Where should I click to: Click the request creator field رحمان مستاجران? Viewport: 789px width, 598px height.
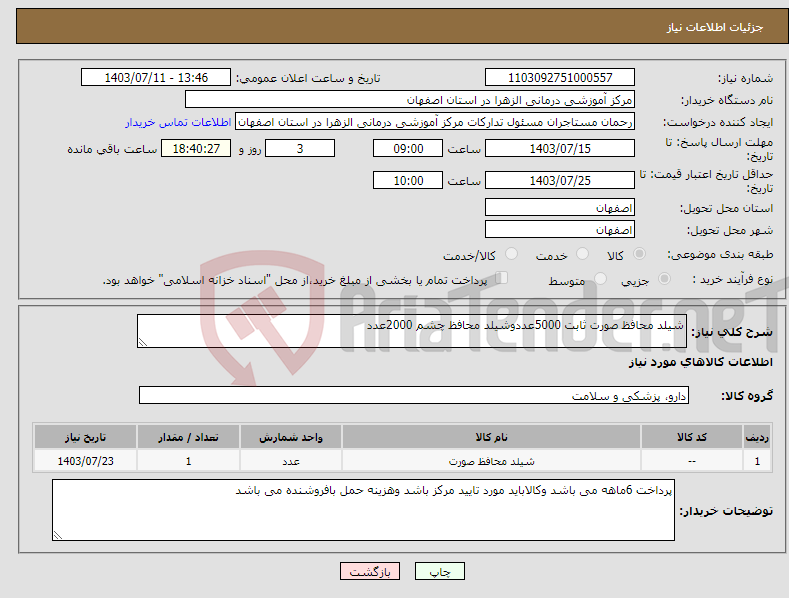click(435, 122)
